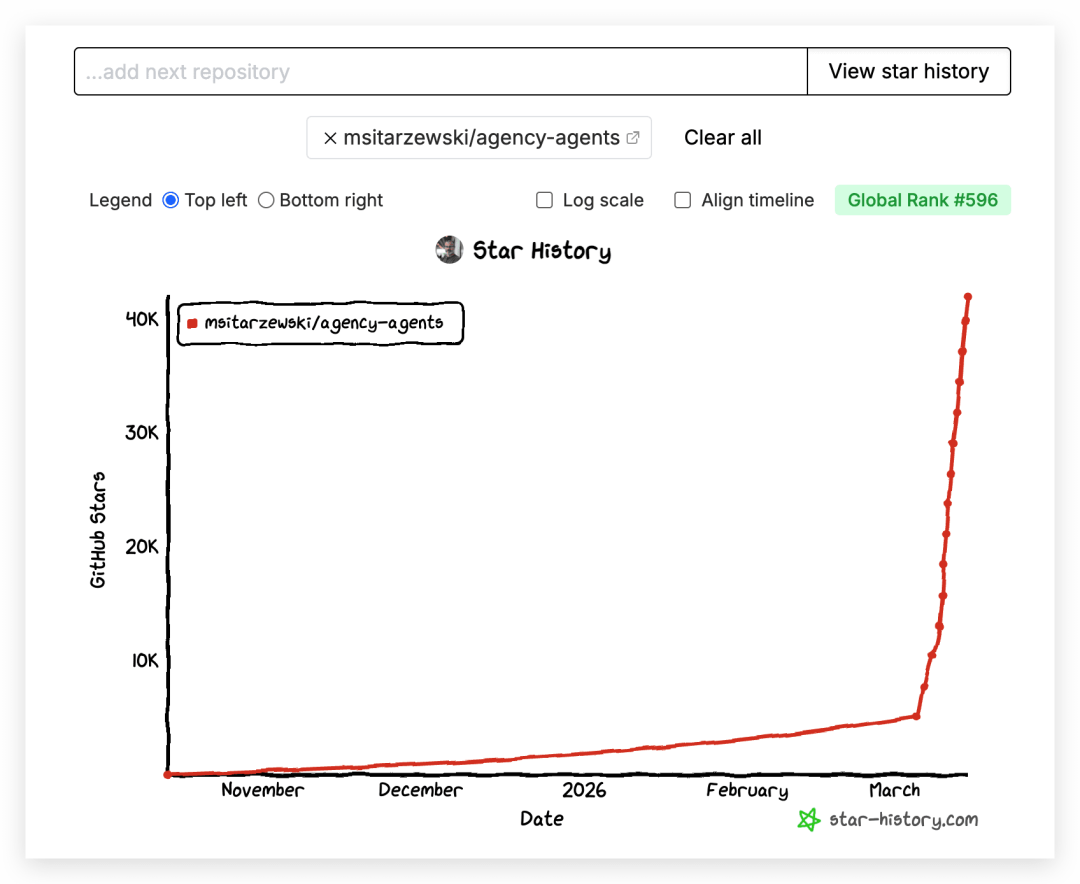Viewport: 1080px width, 884px height.
Task: Open the external link icon on the repository chip
Action: (x=633, y=138)
